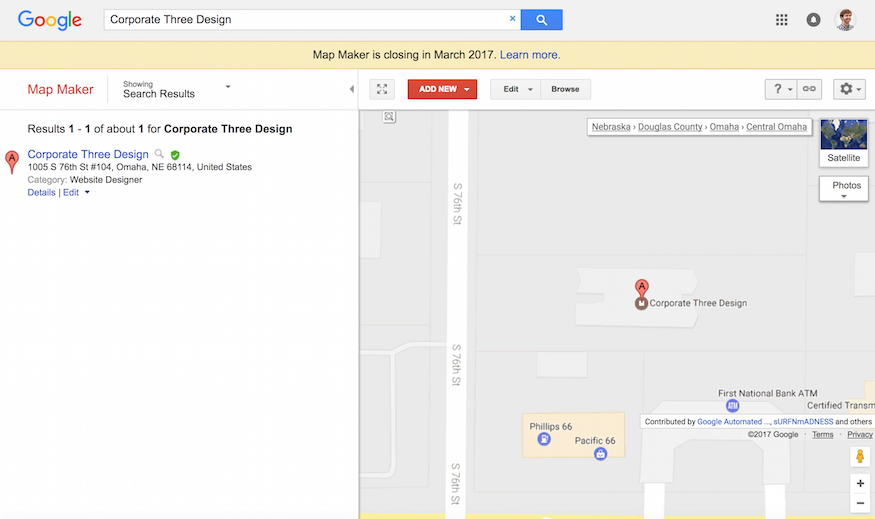Click the zoom-to-area icon on the map
This screenshot has height=519, width=875.
tap(389, 116)
